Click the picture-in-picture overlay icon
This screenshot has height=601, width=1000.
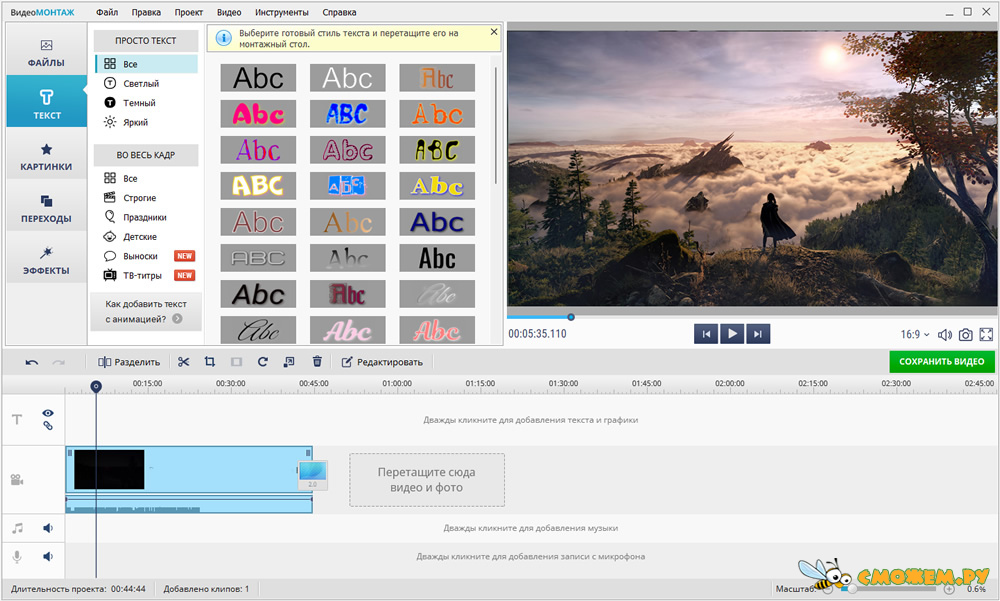click(289, 362)
